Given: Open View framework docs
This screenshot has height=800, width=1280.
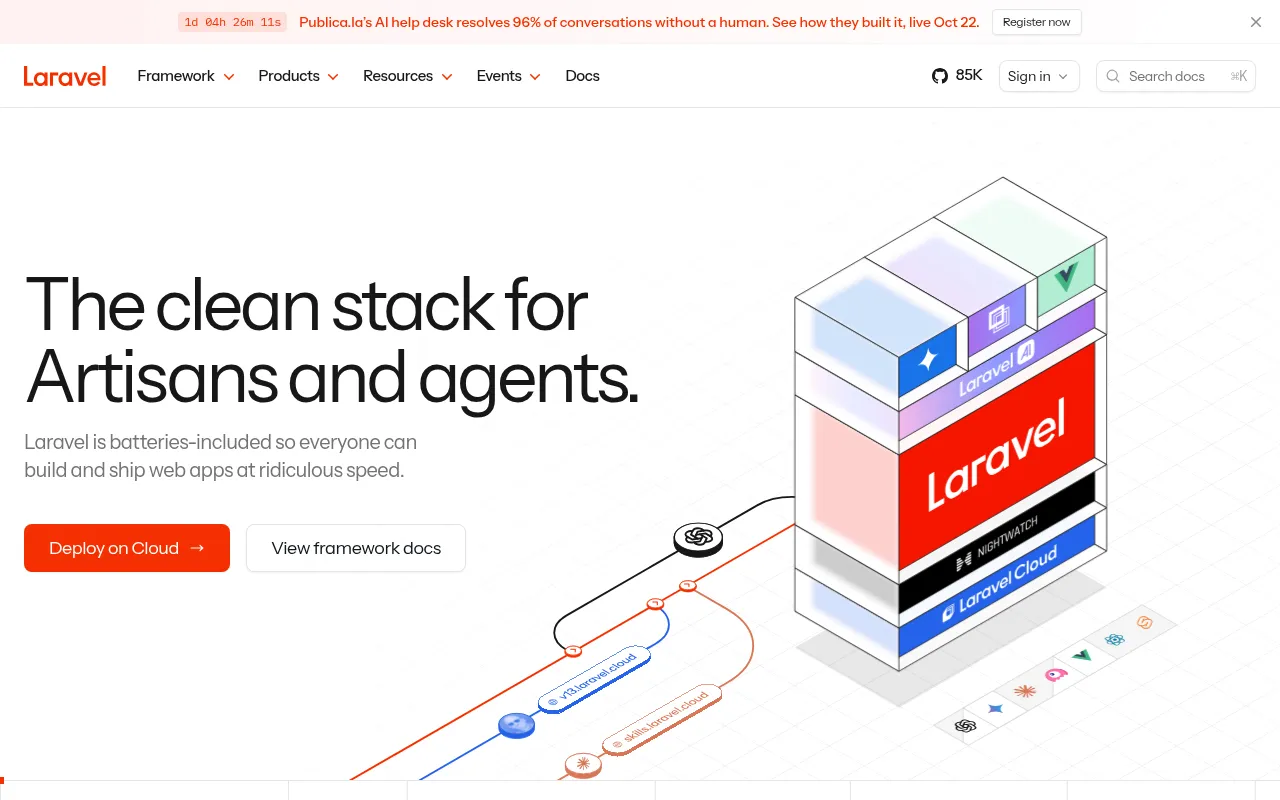Looking at the screenshot, I should [x=356, y=548].
